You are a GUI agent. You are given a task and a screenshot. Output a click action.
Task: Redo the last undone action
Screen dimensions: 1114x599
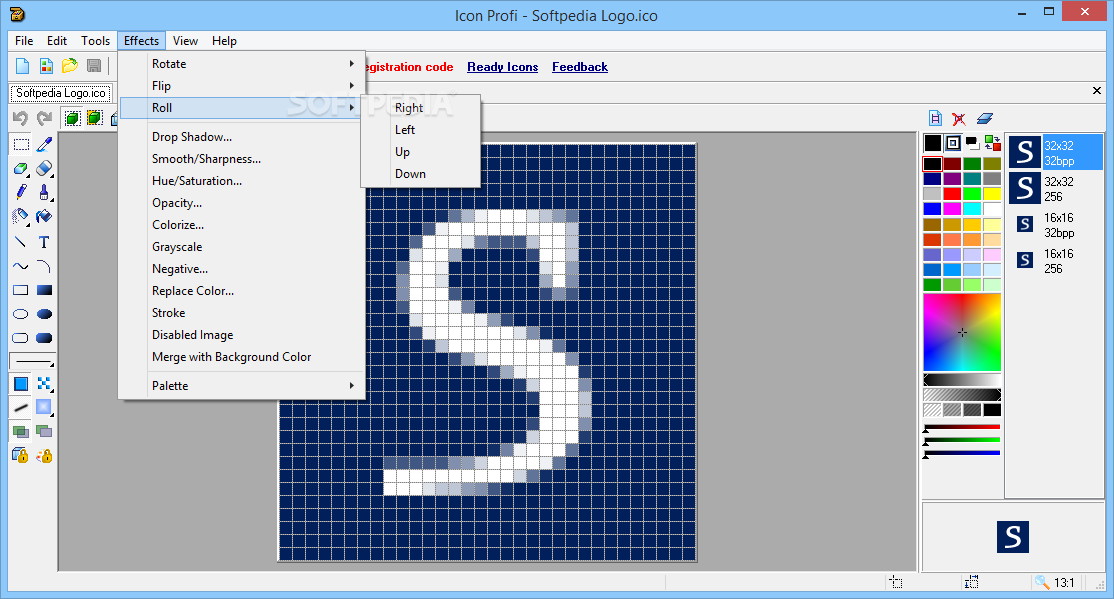coord(44,118)
